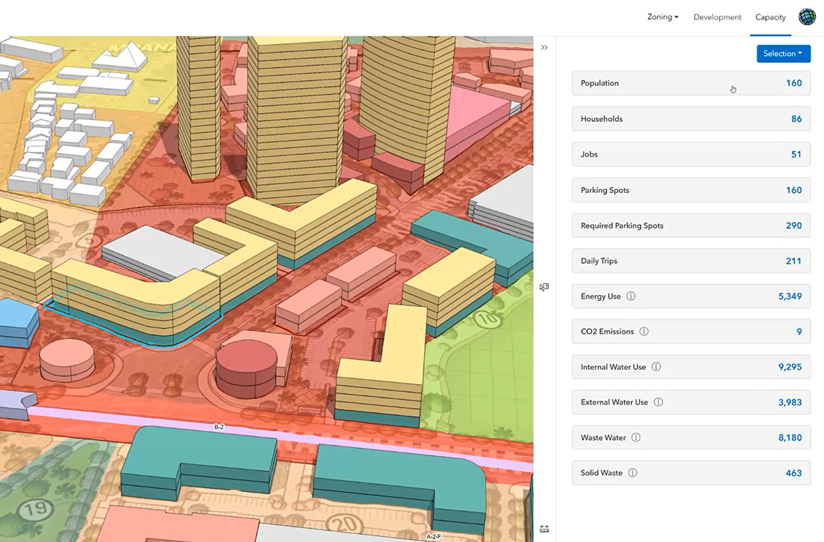Click the B-2 zoning label on map
This screenshot has height=542, width=824.
pyautogui.click(x=219, y=427)
